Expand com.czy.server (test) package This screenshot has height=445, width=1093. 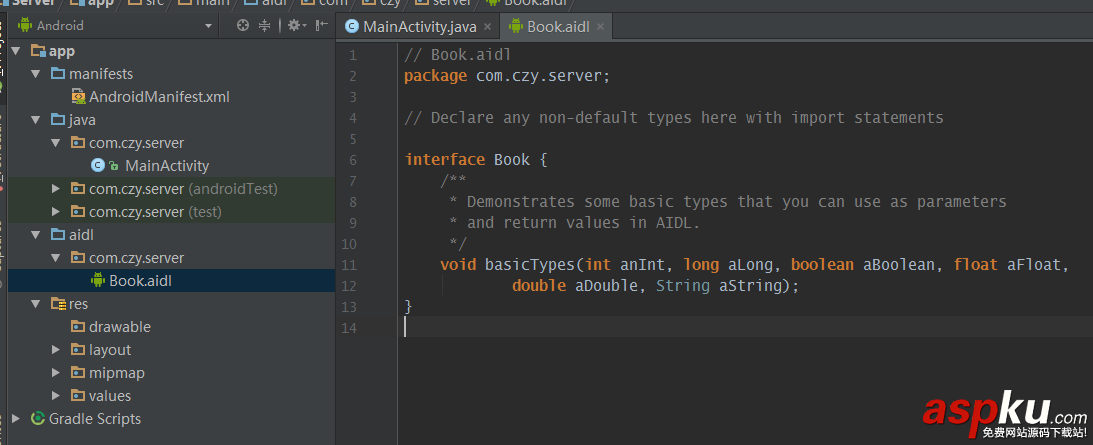(x=56, y=211)
